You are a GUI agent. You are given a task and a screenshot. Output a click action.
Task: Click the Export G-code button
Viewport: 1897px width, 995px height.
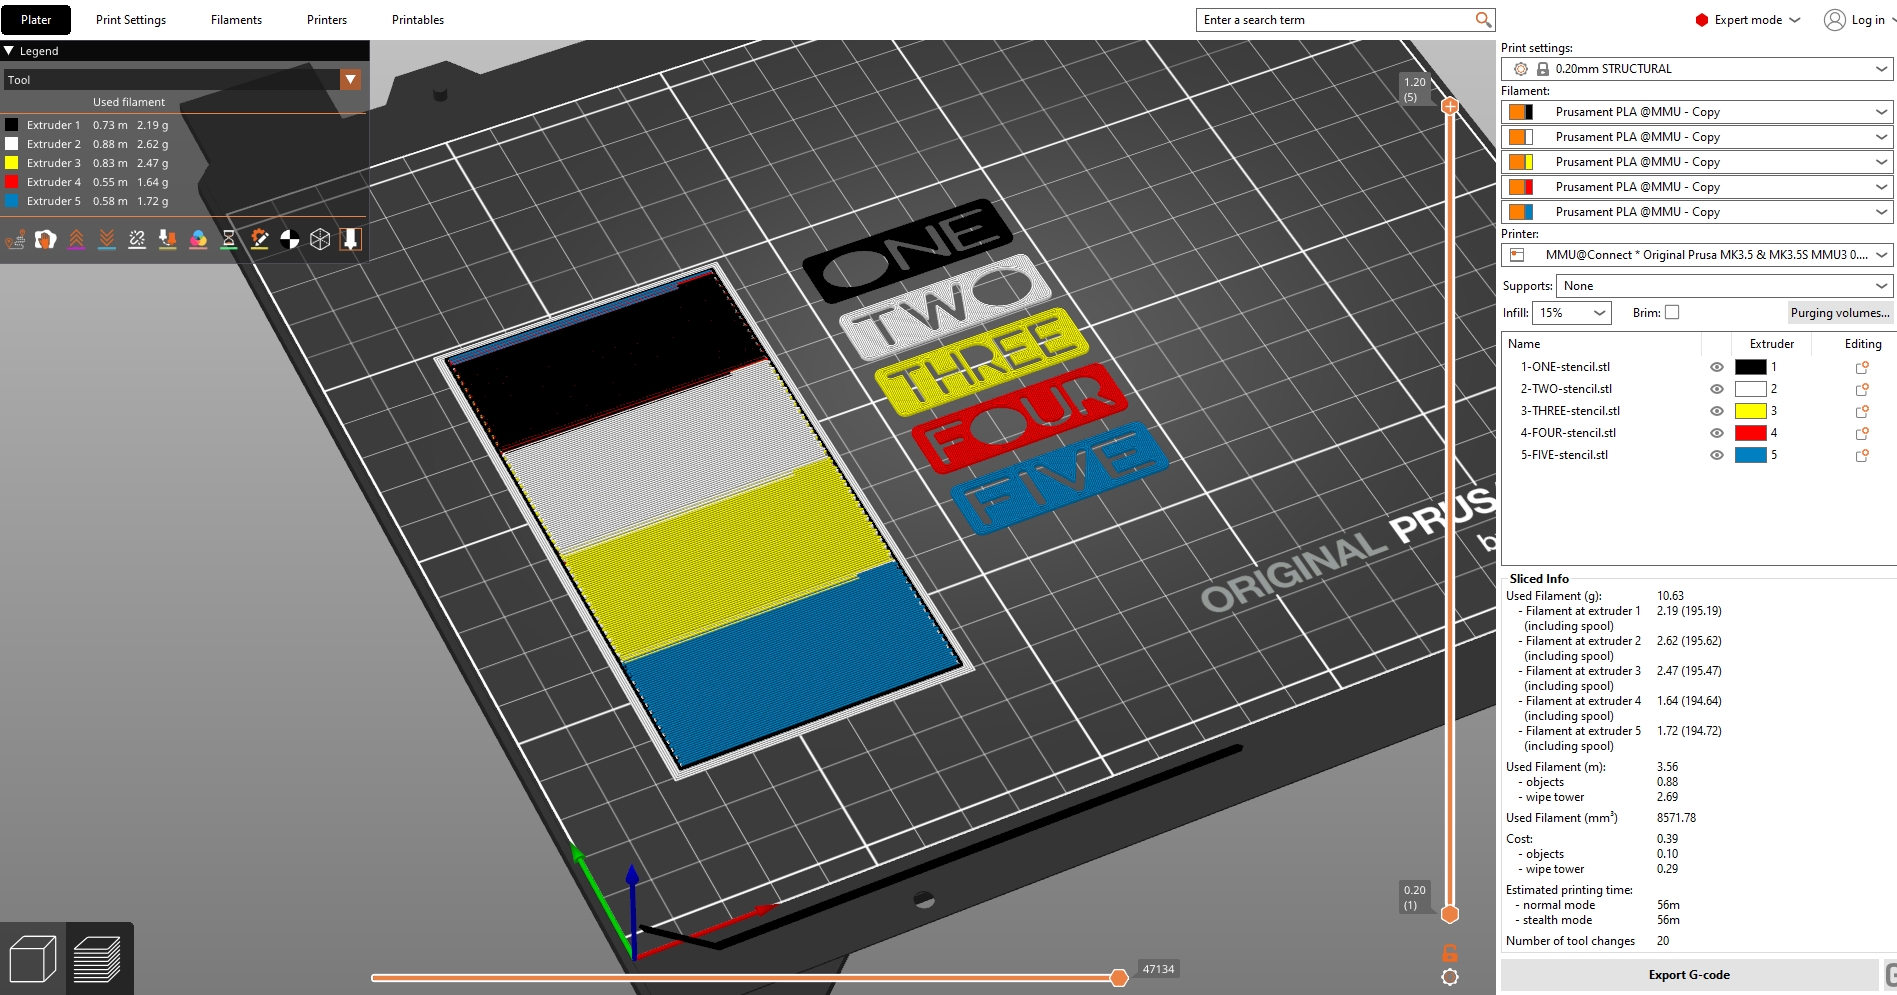click(x=1689, y=975)
